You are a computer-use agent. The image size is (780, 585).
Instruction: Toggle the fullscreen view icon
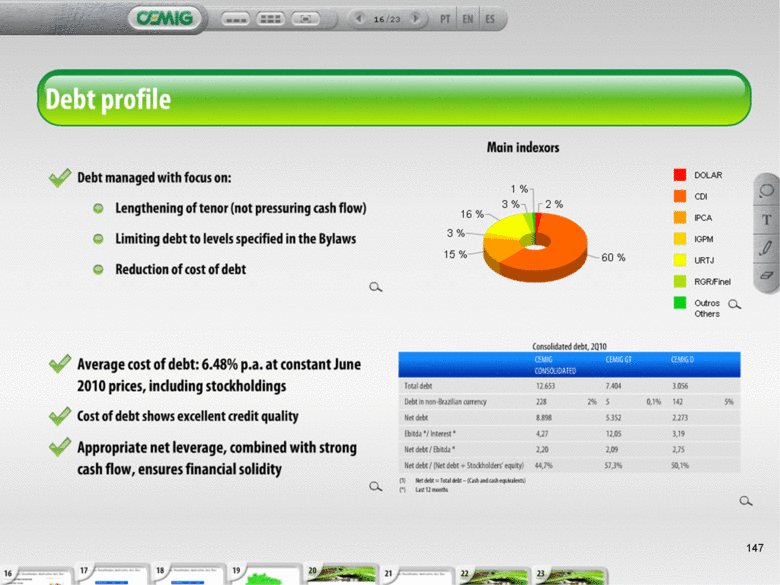click(305, 19)
